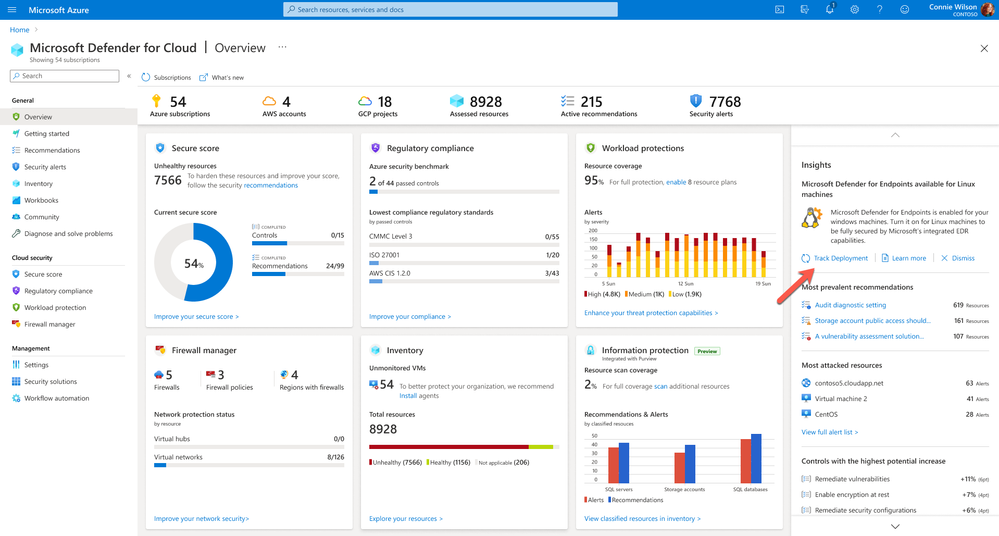999x536 pixels.
Task: Open Connie Wilson account avatar
Action: pyautogui.click(x=988, y=10)
